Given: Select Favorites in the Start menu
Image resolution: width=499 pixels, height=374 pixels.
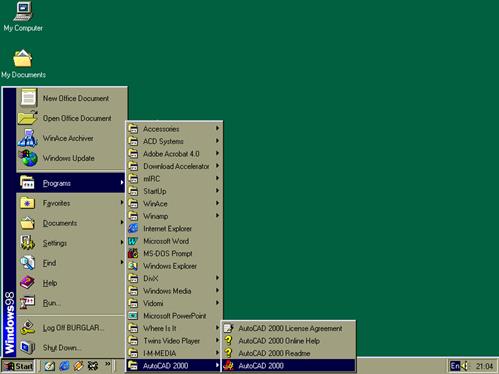Looking at the screenshot, I should tap(71, 203).
